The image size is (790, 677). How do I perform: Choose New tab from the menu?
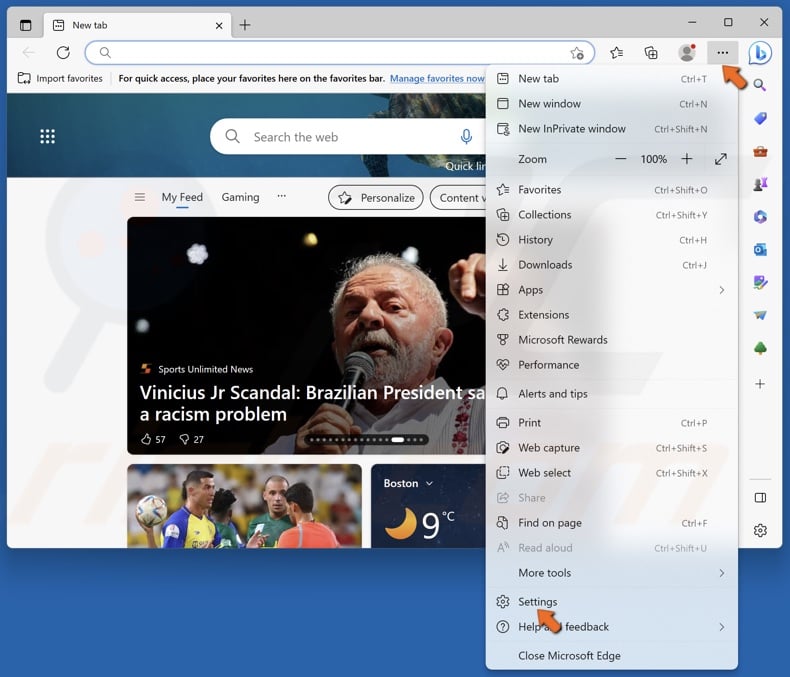[x=612, y=79]
